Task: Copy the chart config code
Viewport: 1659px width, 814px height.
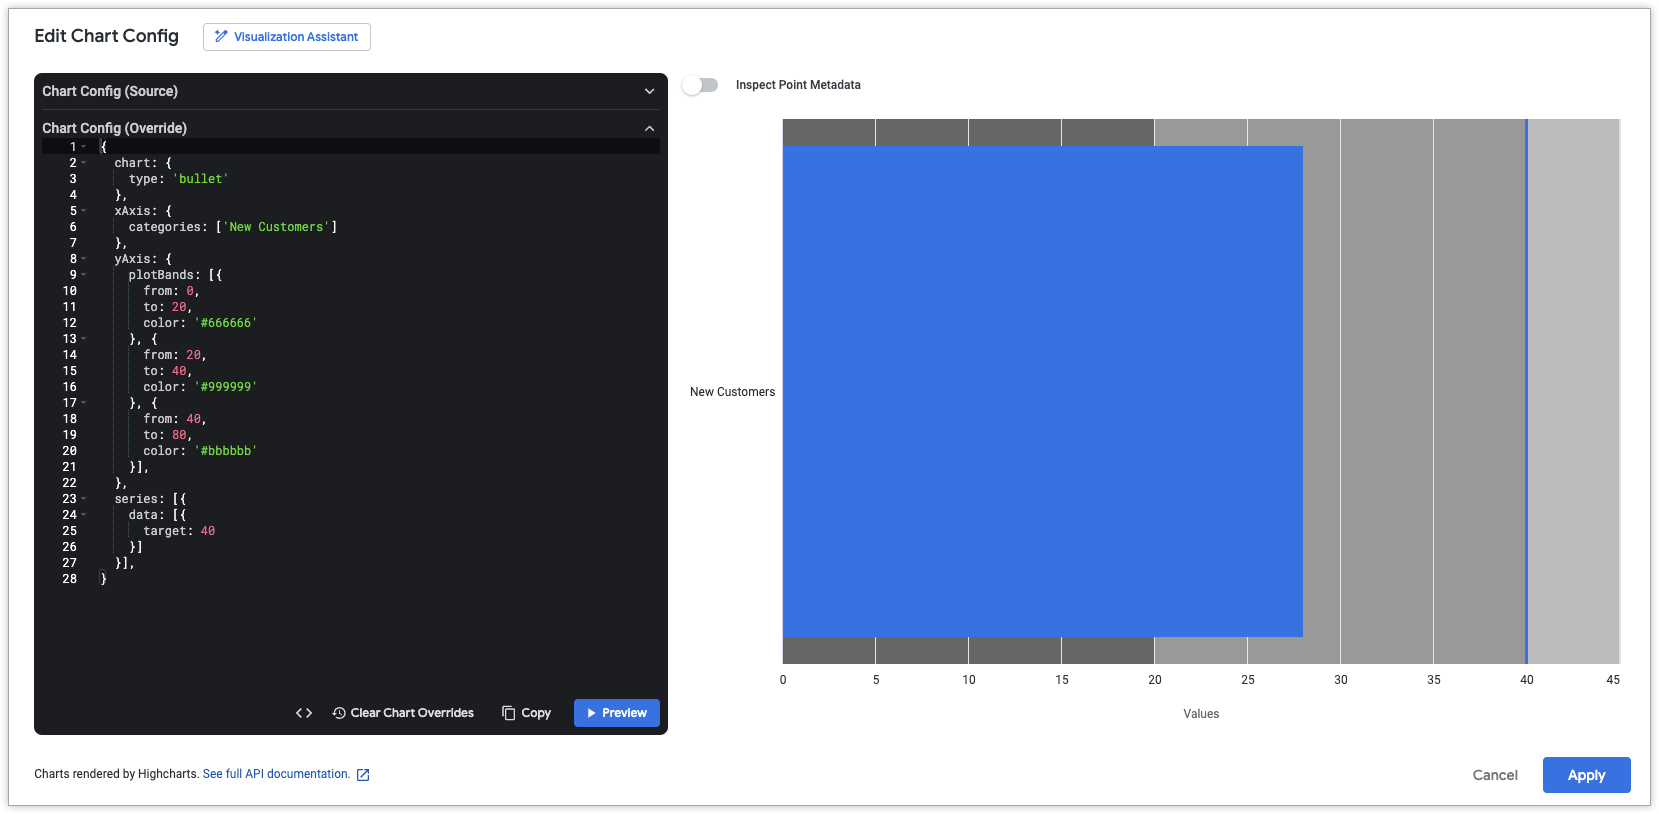Action: click(x=526, y=713)
